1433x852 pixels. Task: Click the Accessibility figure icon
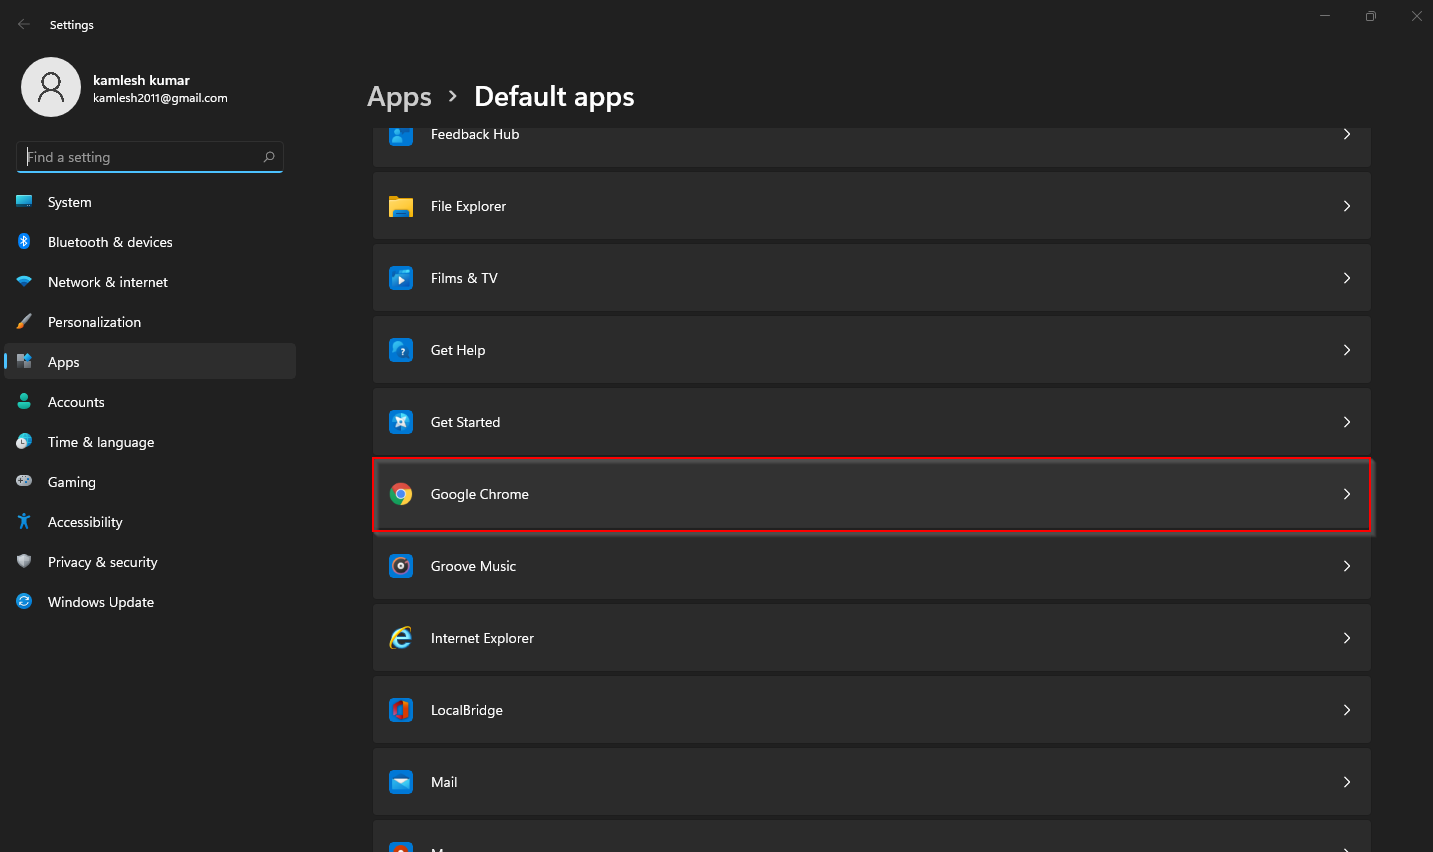(x=24, y=521)
